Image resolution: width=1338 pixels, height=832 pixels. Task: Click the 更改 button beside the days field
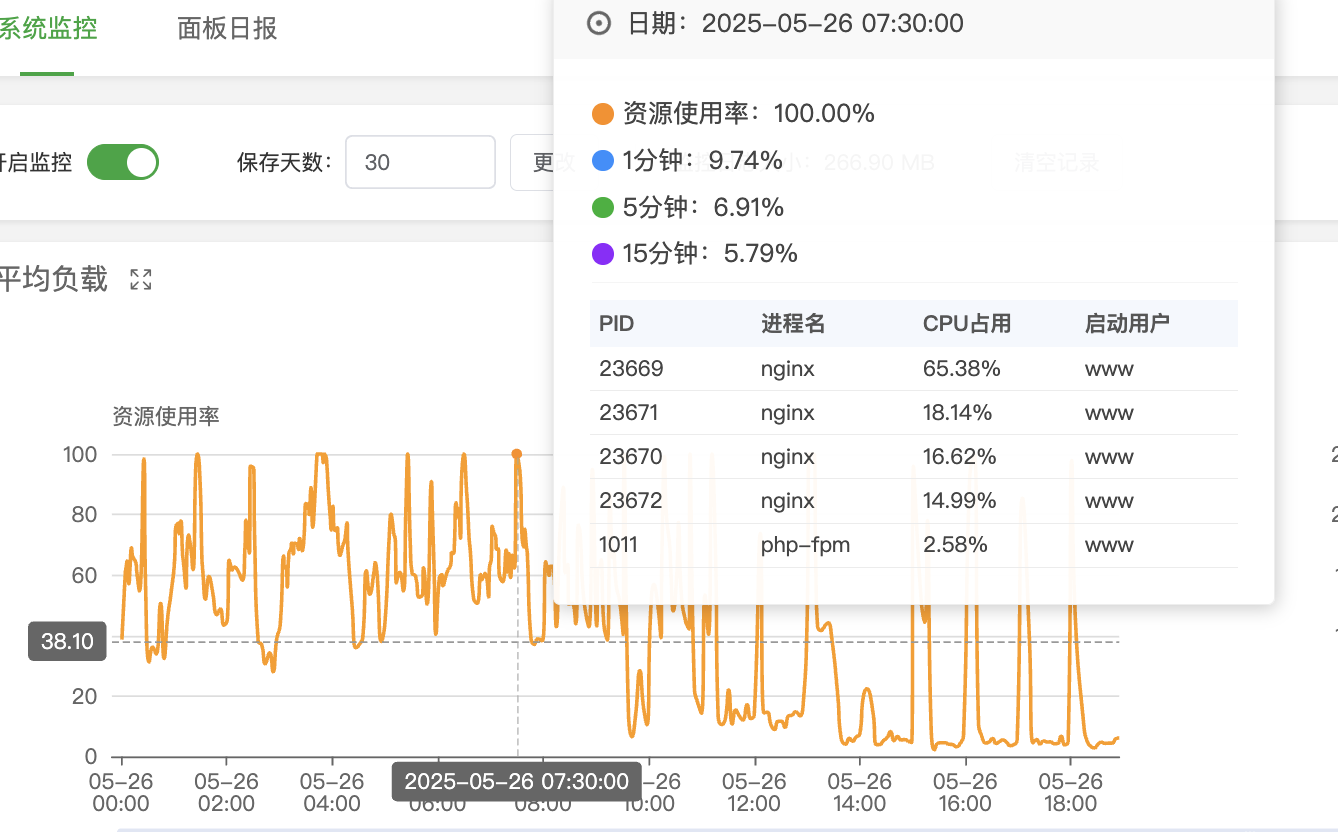543,162
